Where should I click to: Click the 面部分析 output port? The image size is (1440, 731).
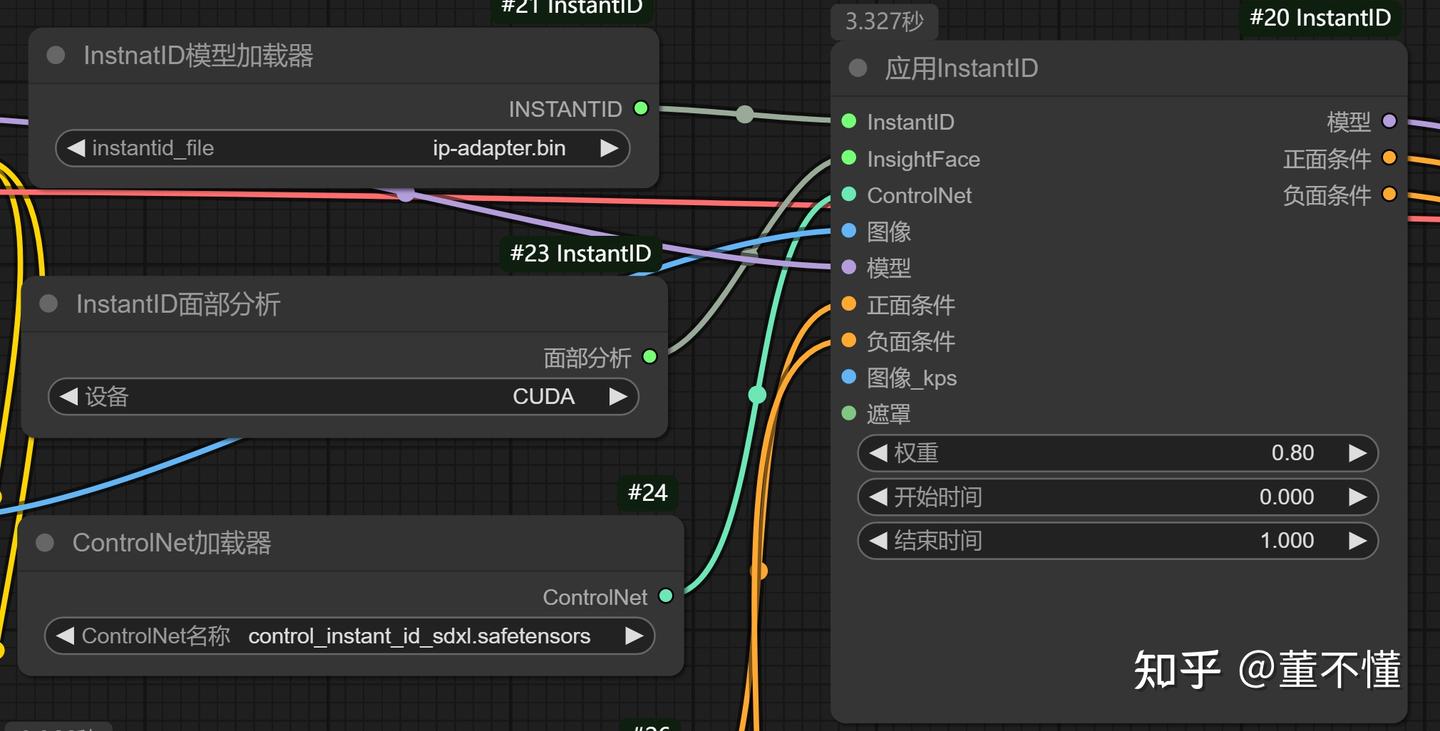[650, 355]
